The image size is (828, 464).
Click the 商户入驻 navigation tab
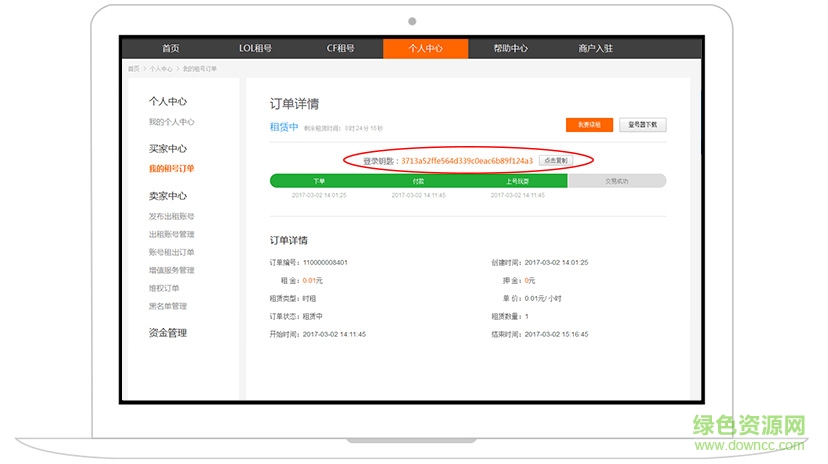click(595, 48)
